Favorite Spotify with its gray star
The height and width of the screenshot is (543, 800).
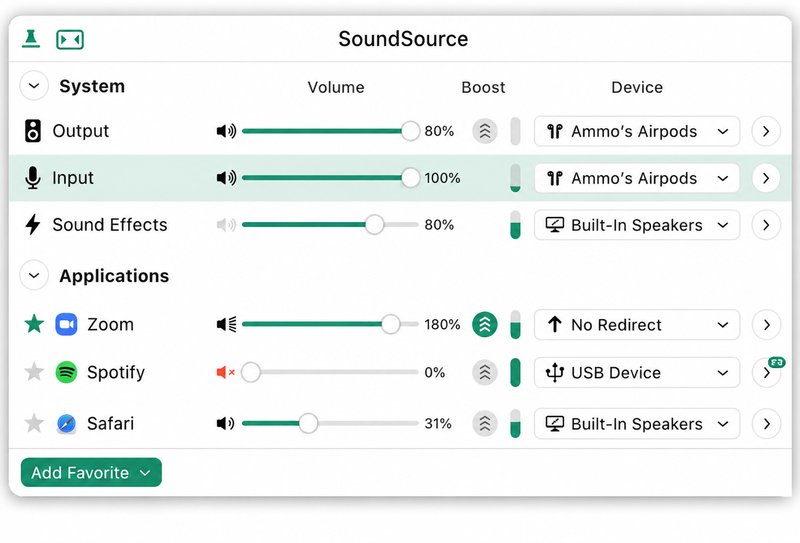point(34,372)
